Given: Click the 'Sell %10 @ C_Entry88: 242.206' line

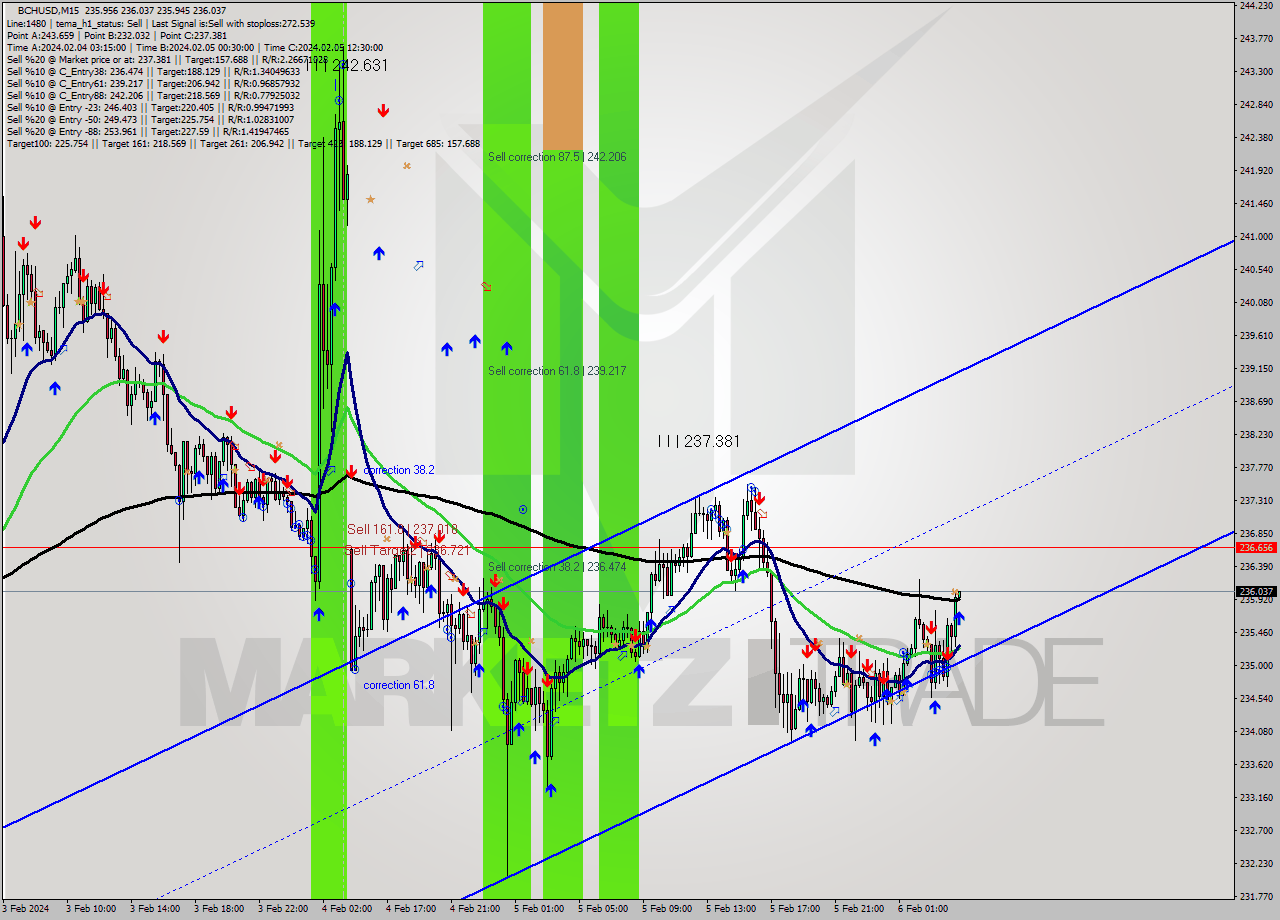Looking at the screenshot, I should coord(153,95).
